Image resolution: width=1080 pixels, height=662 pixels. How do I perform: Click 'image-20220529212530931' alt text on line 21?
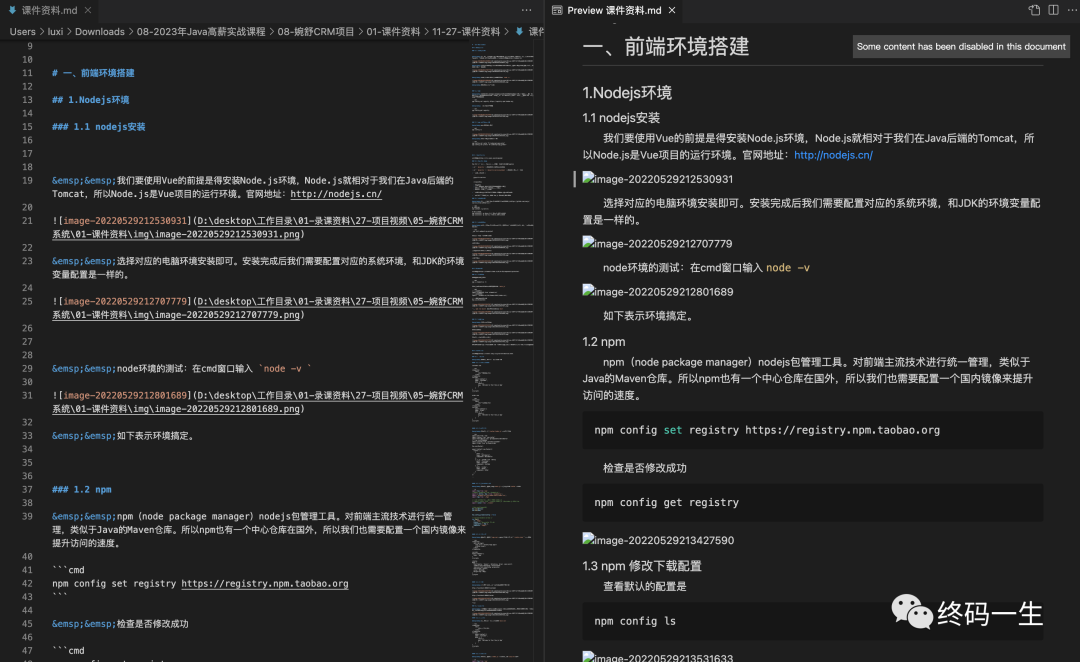125,221
